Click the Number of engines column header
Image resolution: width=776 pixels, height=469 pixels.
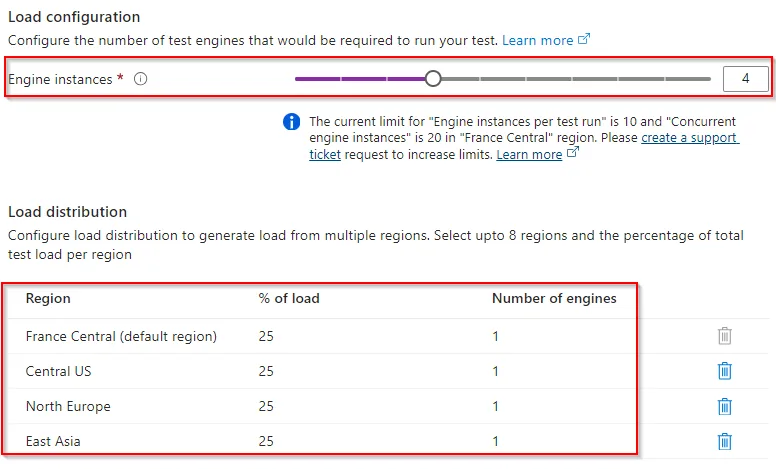coord(554,298)
